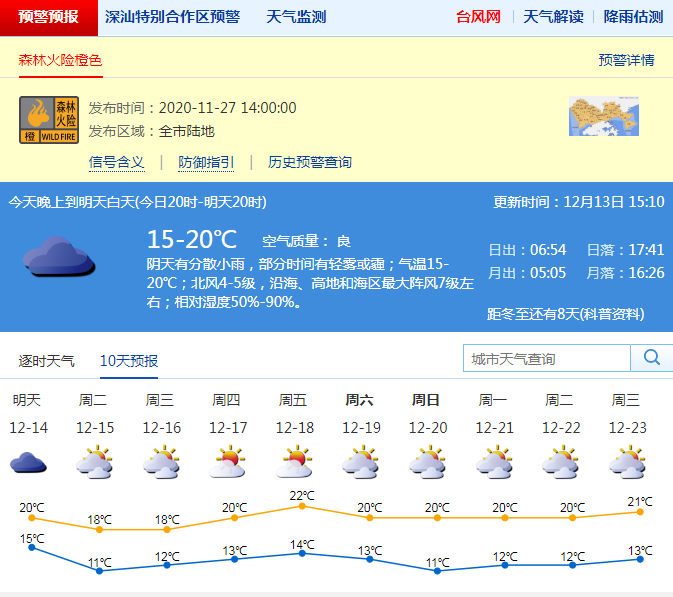Click the 防御指引 link

point(206,162)
